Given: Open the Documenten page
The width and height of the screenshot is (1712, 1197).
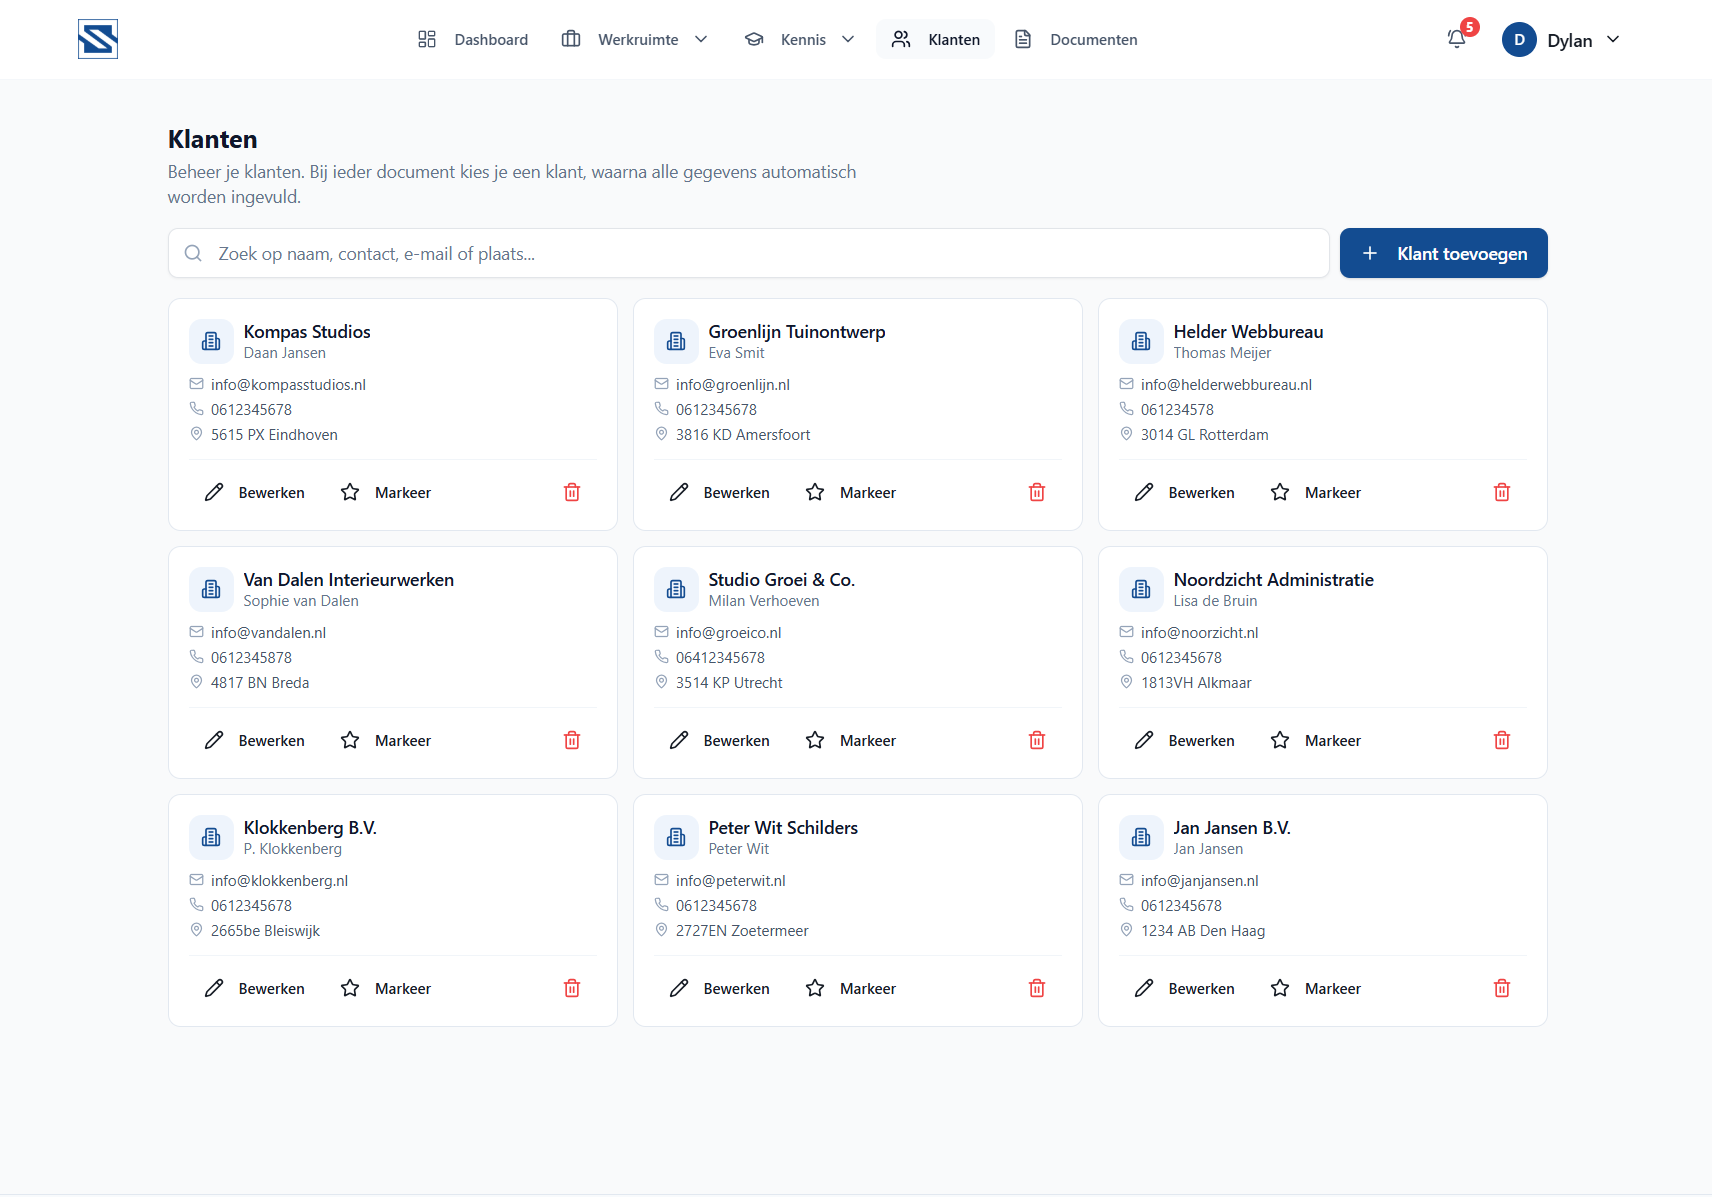Looking at the screenshot, I should 1076,39.
